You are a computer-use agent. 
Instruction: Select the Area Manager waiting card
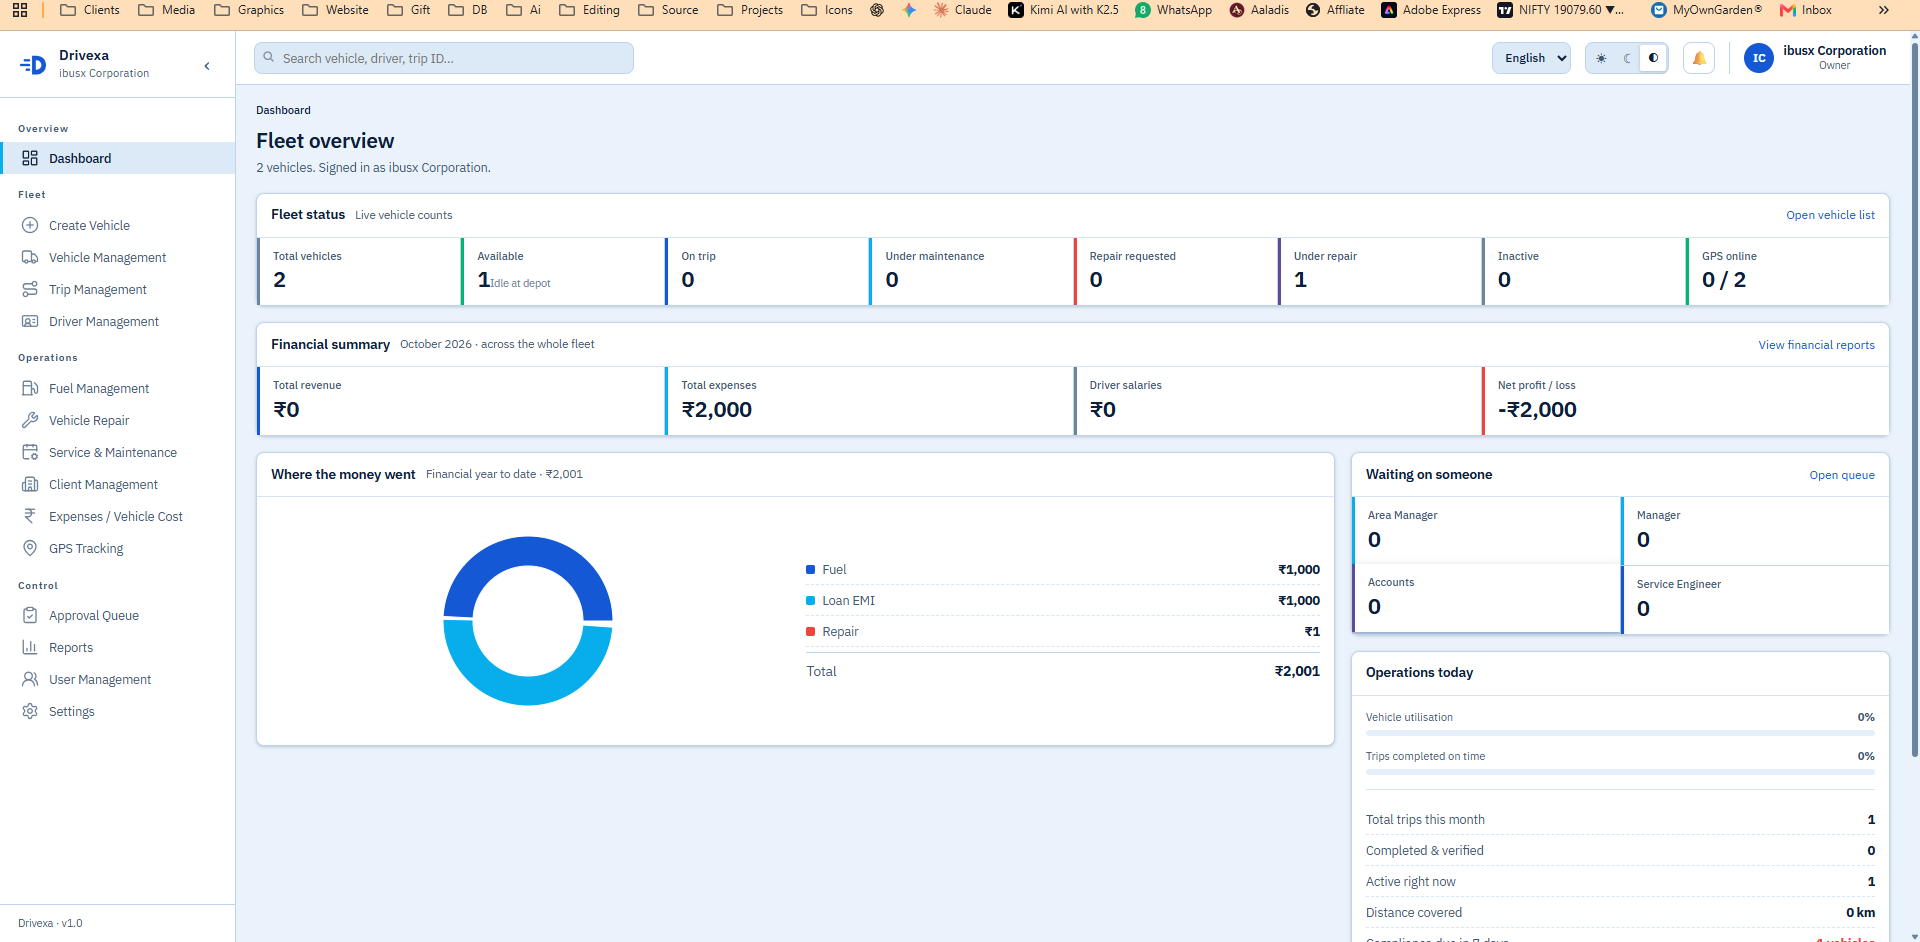[1487, 530]
